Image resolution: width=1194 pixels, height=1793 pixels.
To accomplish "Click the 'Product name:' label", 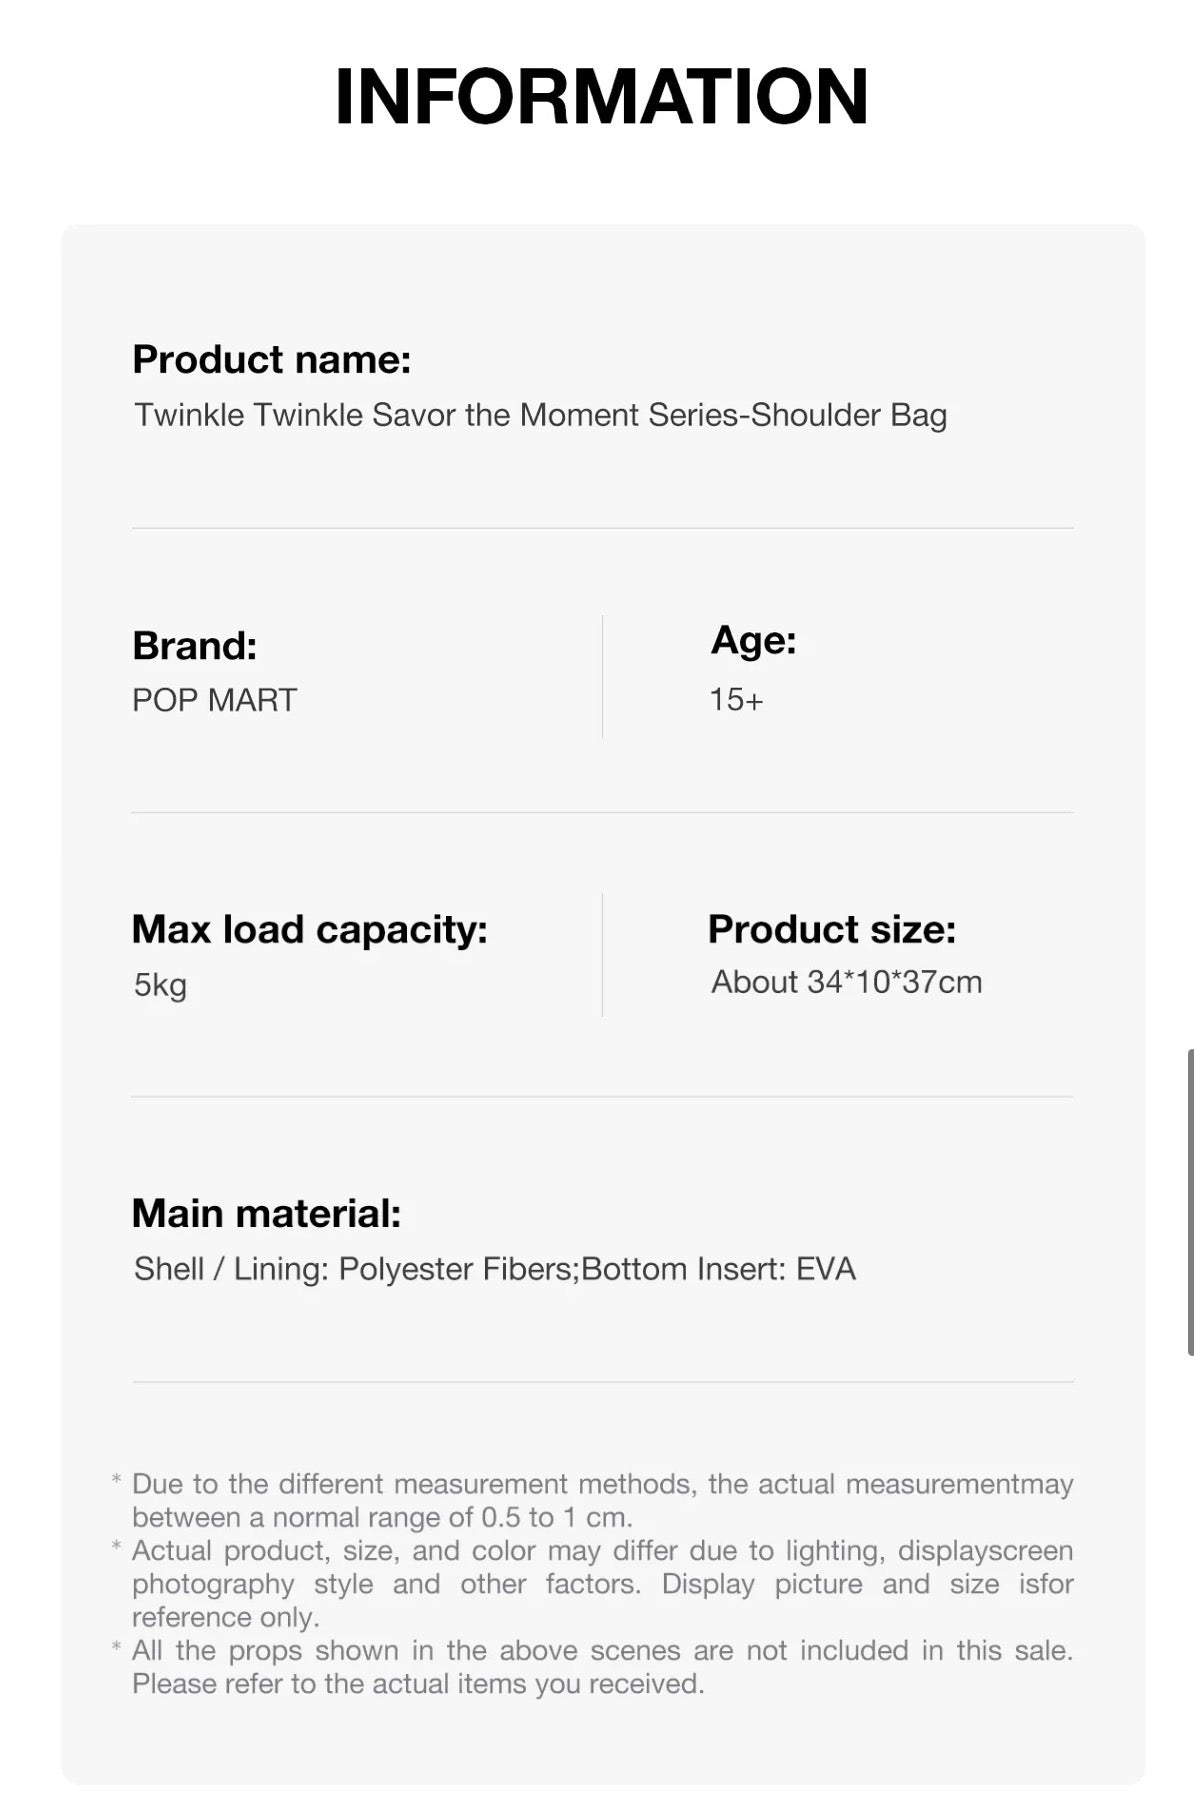I will (x=271, y=360).
